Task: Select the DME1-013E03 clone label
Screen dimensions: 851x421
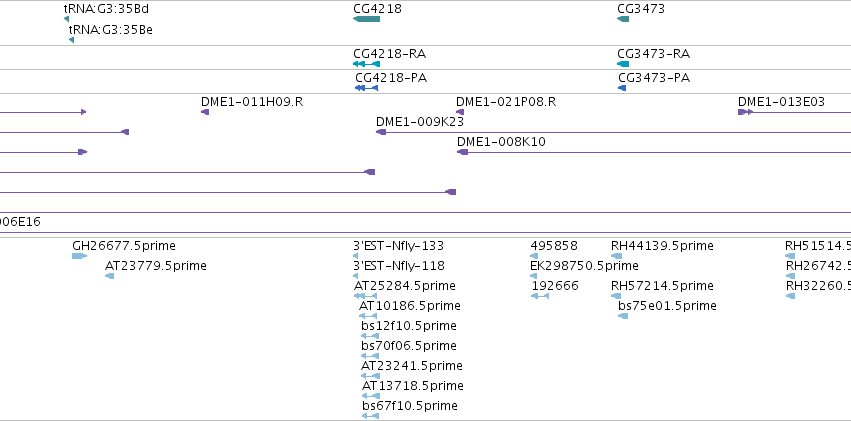Action: point(781,102)
